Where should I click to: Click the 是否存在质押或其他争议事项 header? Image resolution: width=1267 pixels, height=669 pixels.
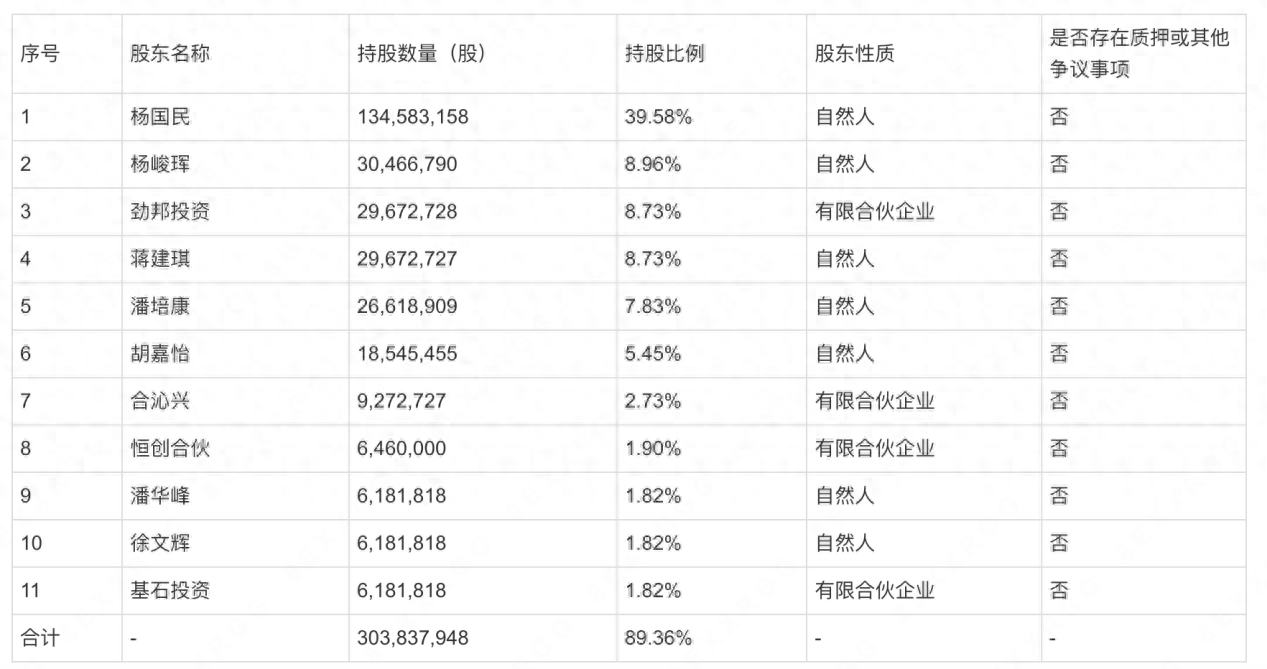coord(1139,54)
